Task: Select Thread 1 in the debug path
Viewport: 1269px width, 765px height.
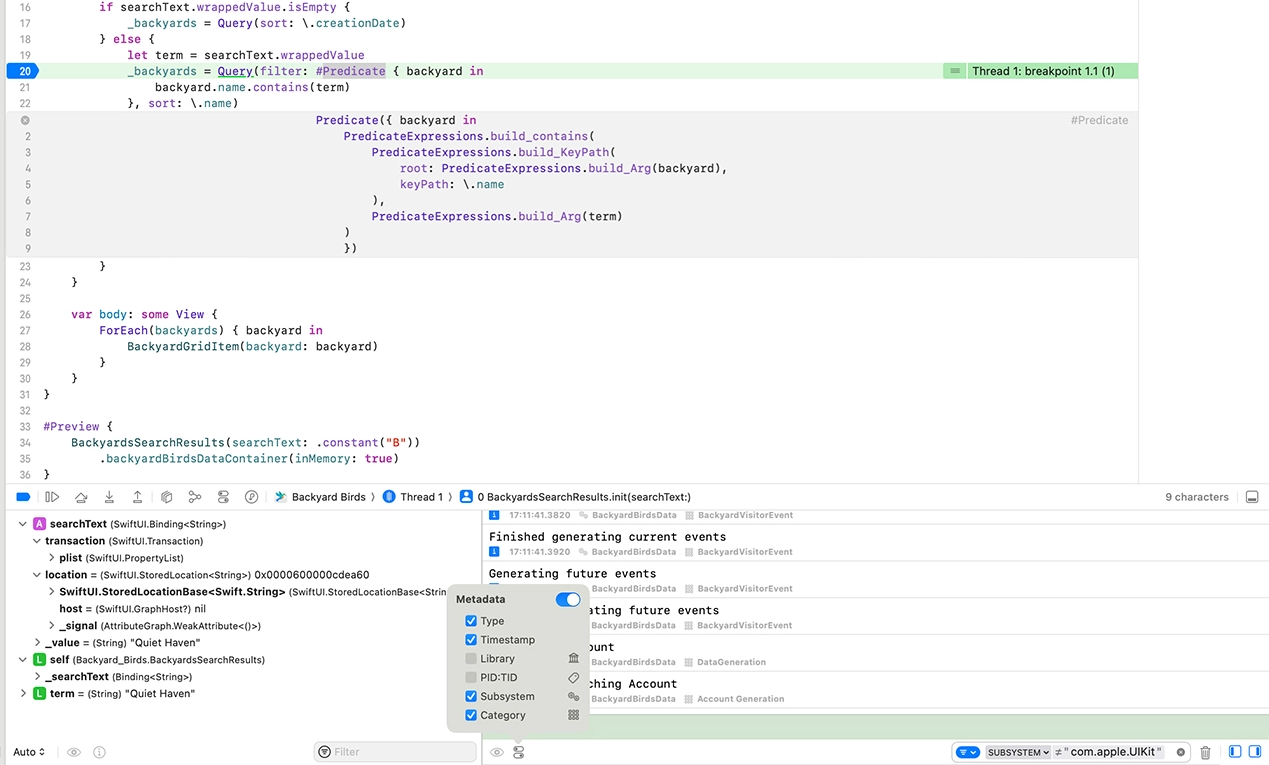Action: pos(413,497)
